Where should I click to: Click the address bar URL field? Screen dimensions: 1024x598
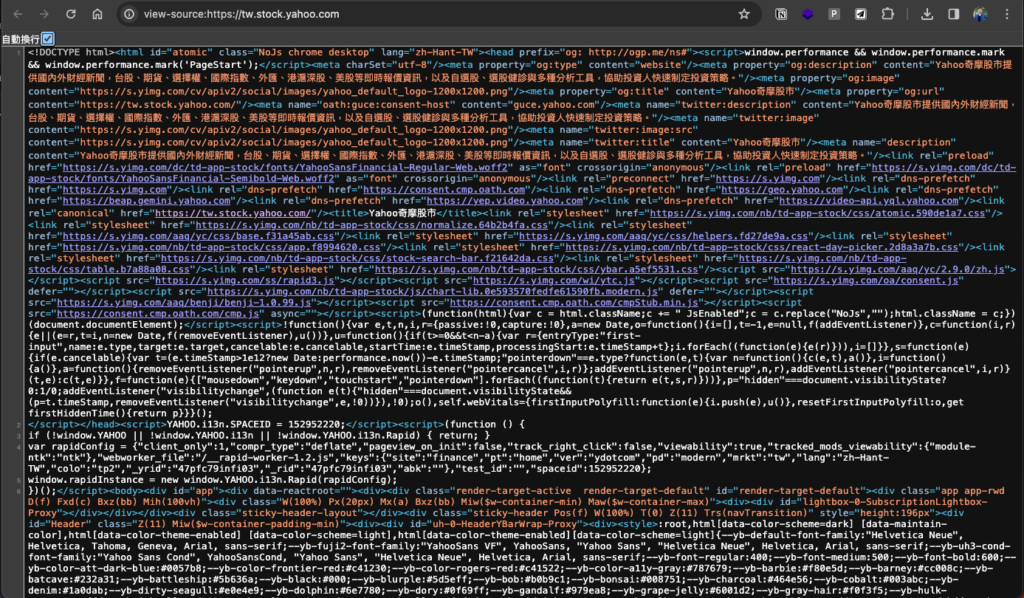point(431,14)
